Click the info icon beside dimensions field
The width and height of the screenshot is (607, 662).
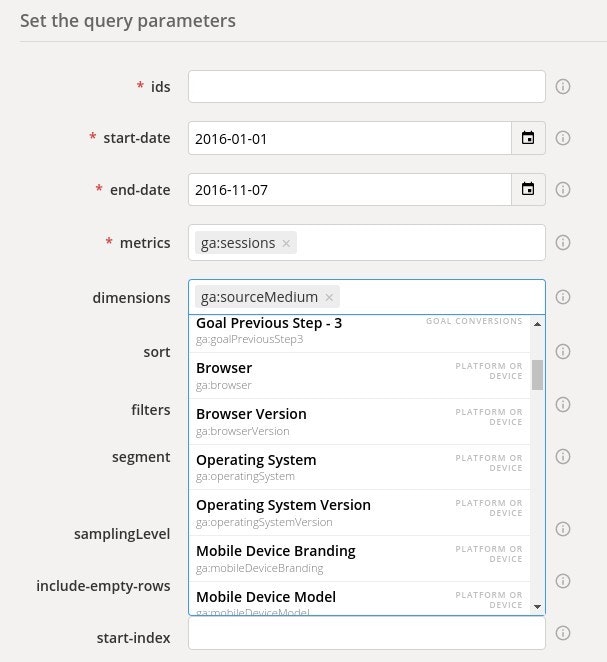562,297
